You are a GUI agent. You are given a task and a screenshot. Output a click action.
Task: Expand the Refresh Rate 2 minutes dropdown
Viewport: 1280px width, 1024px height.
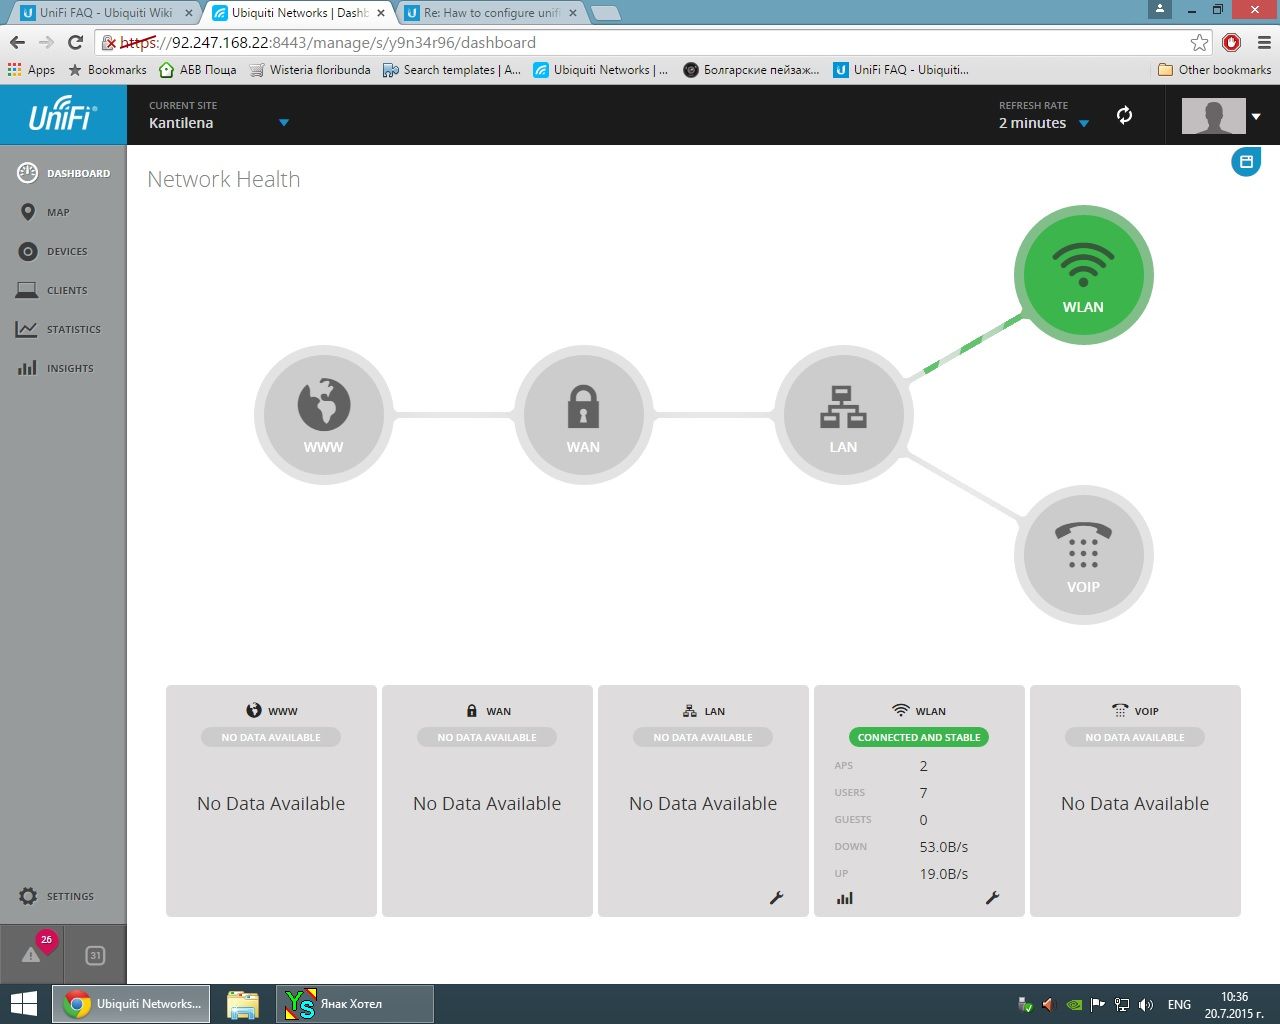pos(1043,115)
